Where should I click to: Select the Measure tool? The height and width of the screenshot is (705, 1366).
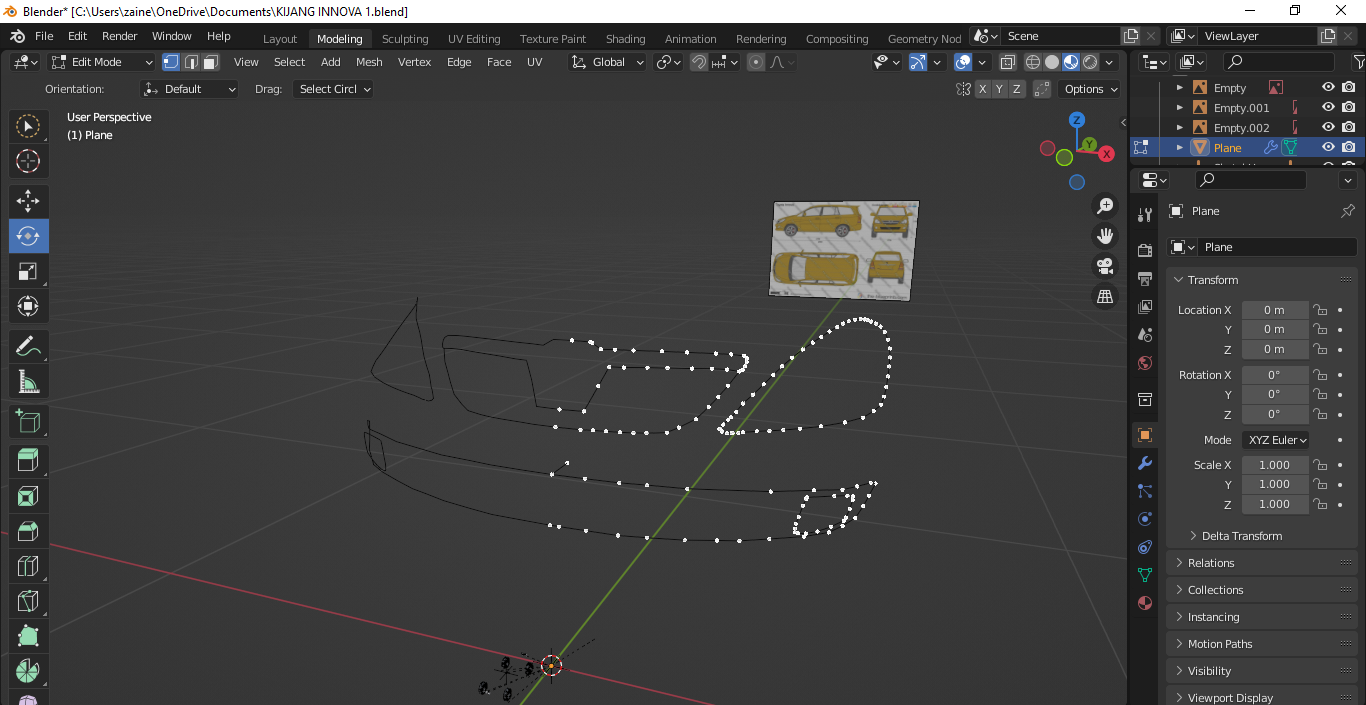tap(28, 381)
